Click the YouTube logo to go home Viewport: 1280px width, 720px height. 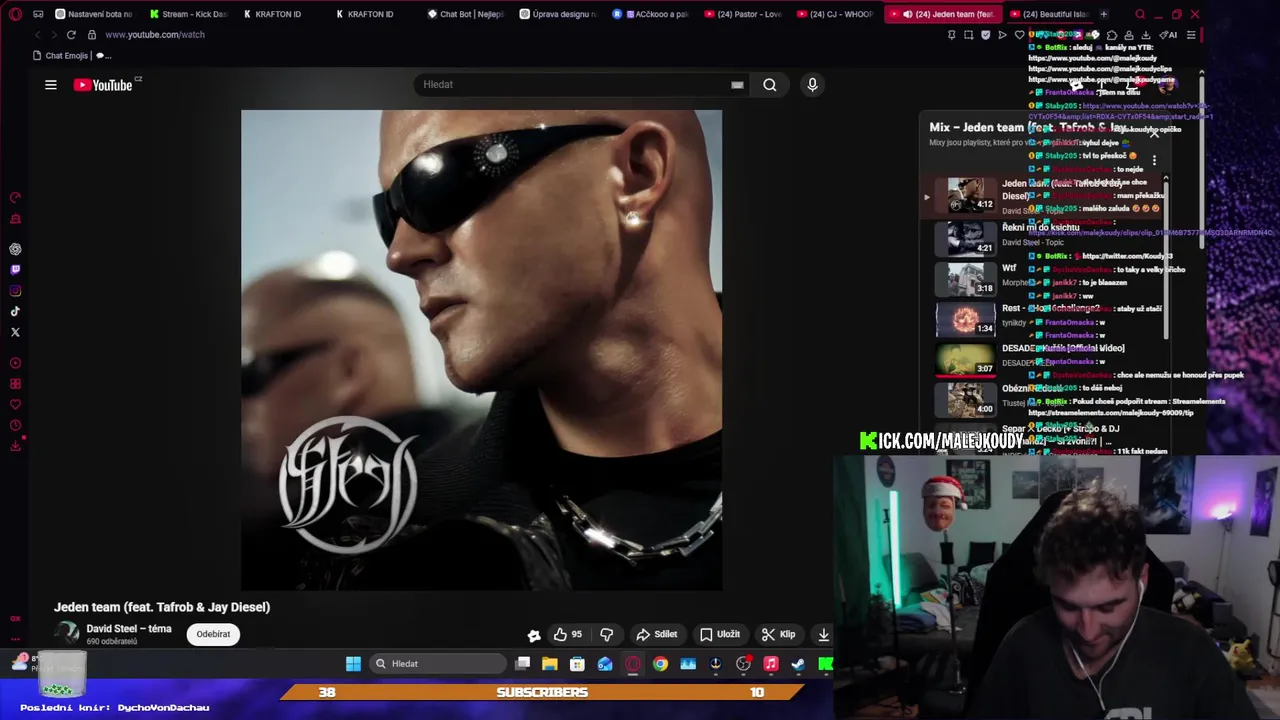(x=103, y=85)
